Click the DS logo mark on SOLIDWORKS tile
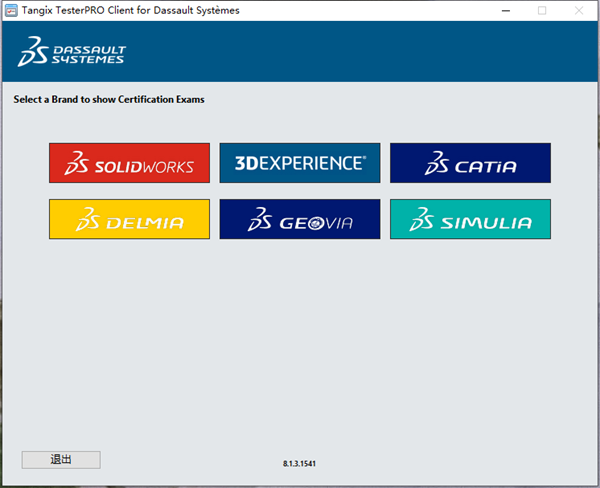This screenshot has height=488, width=600. 76,163
